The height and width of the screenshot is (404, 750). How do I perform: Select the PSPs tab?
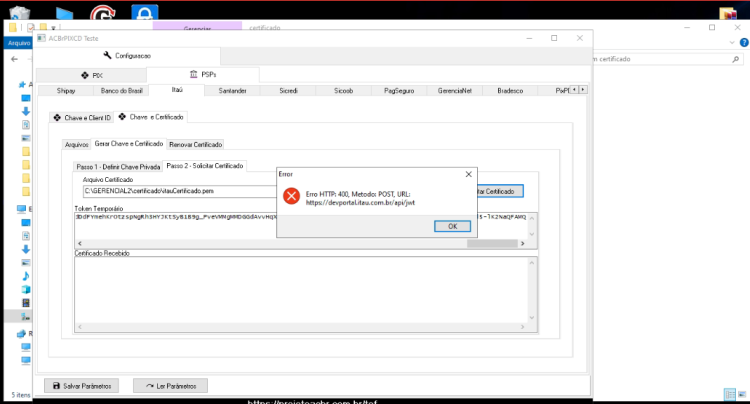click(203, 75)
